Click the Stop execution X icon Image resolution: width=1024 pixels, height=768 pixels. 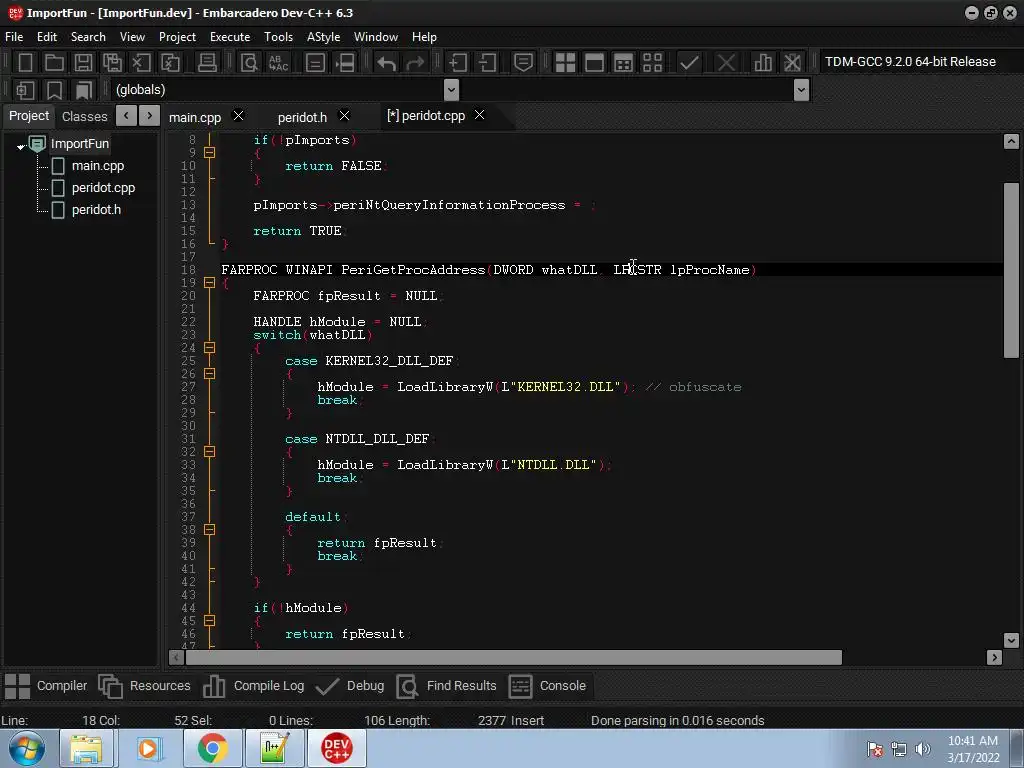tap(726, 63)
